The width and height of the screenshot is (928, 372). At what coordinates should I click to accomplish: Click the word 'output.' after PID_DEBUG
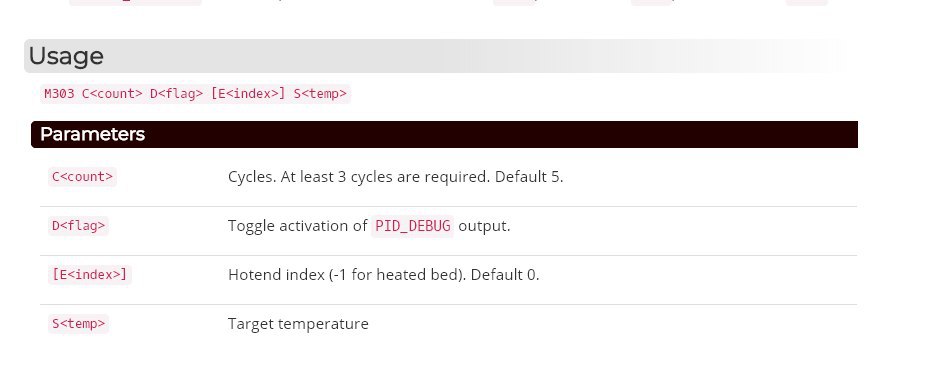pos(484,226)
